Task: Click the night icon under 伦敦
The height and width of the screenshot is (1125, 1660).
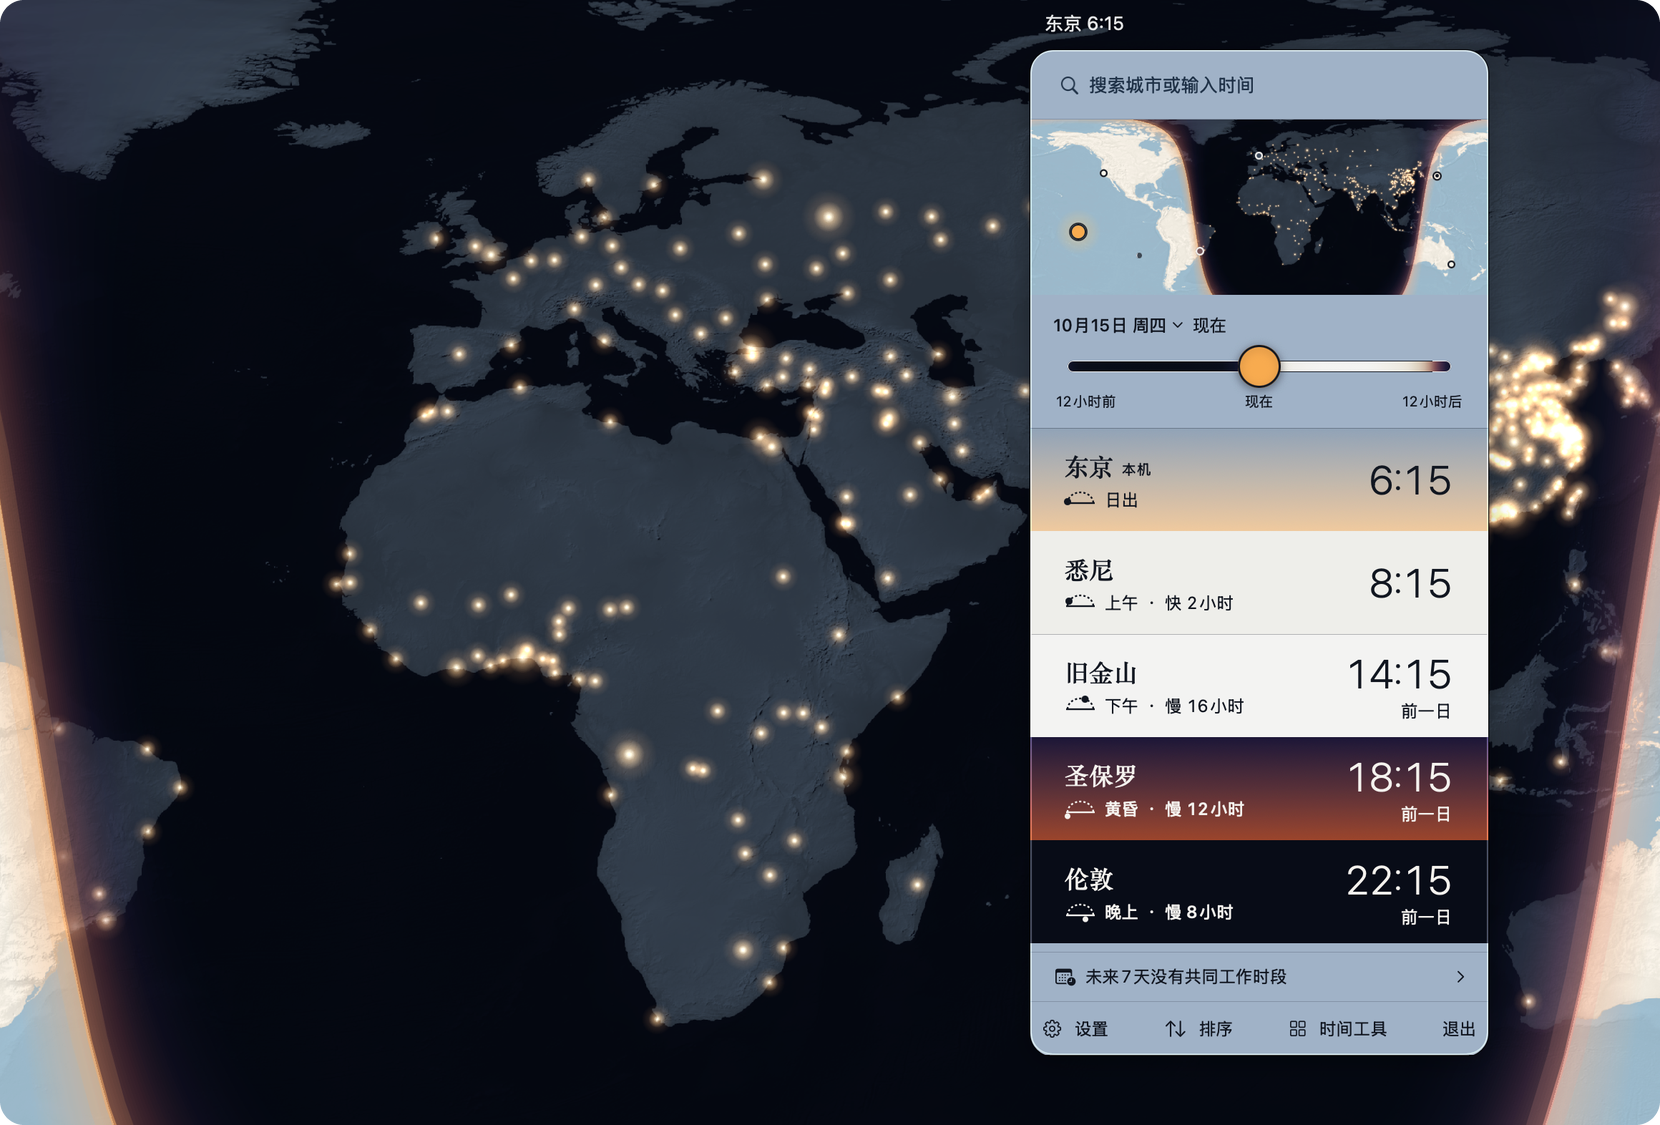Action: (x=1079, y=911)
